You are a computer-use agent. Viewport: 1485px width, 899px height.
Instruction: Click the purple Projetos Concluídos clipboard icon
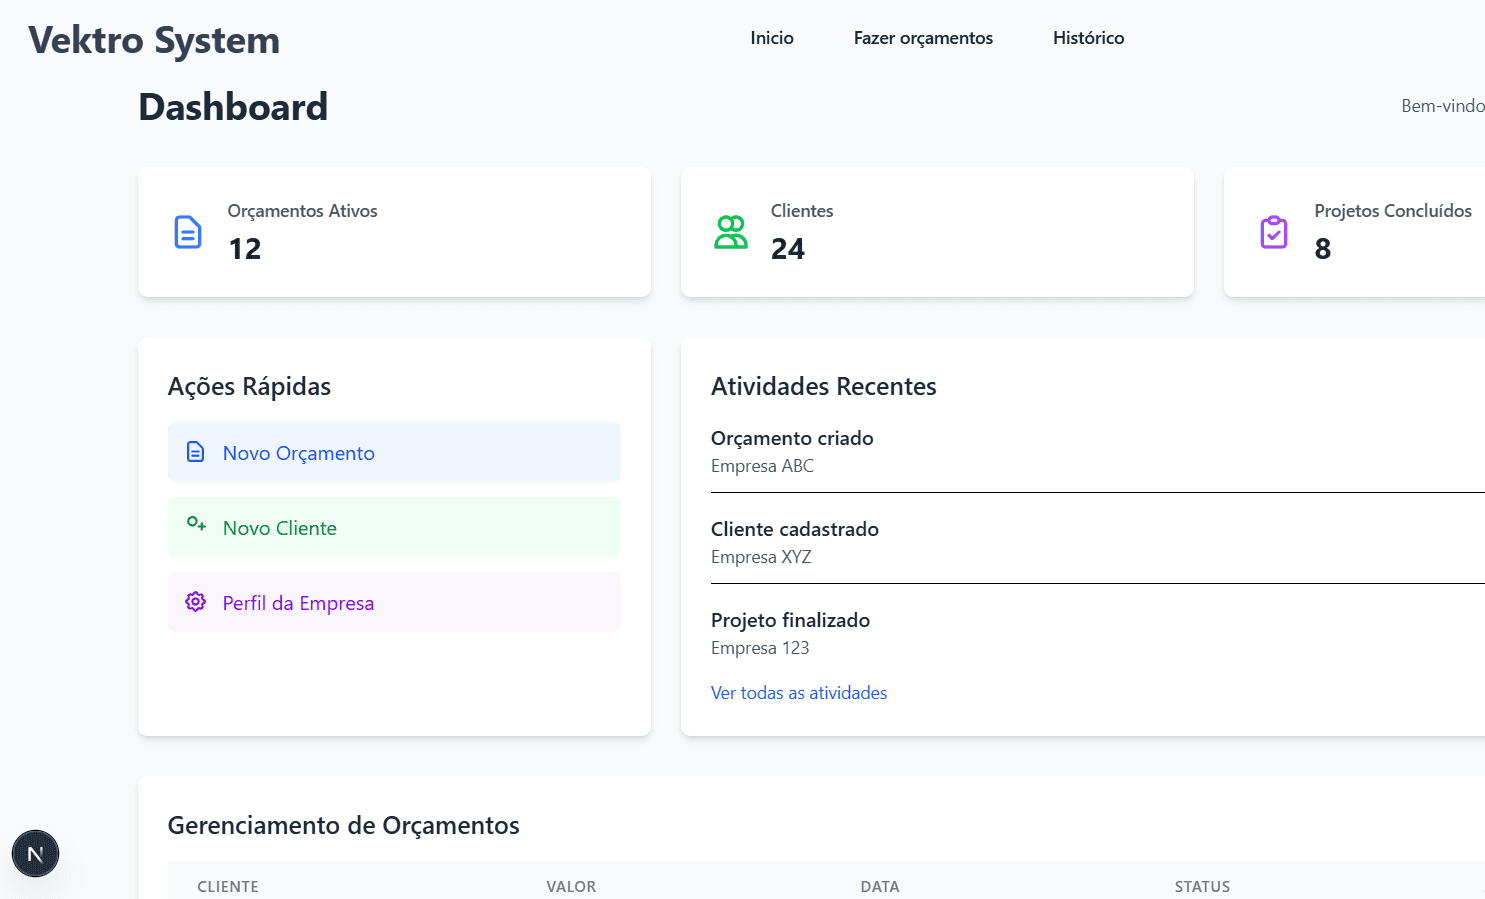point(1273,232)
